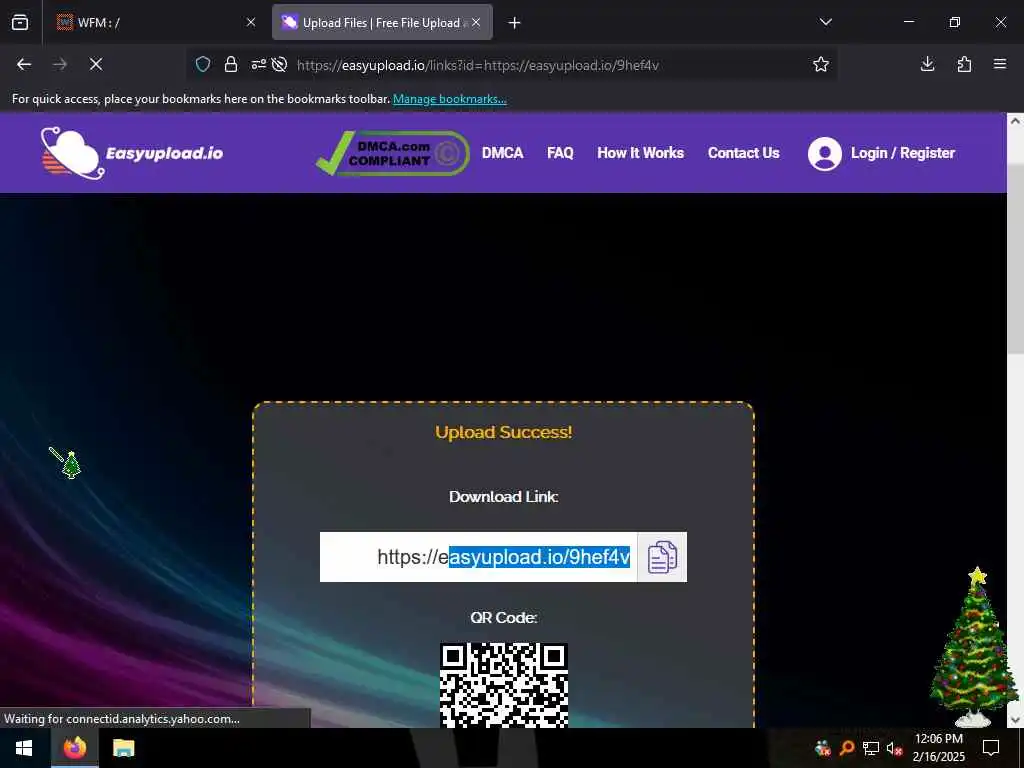Restore down the Firefox window

tap(955, 22)
